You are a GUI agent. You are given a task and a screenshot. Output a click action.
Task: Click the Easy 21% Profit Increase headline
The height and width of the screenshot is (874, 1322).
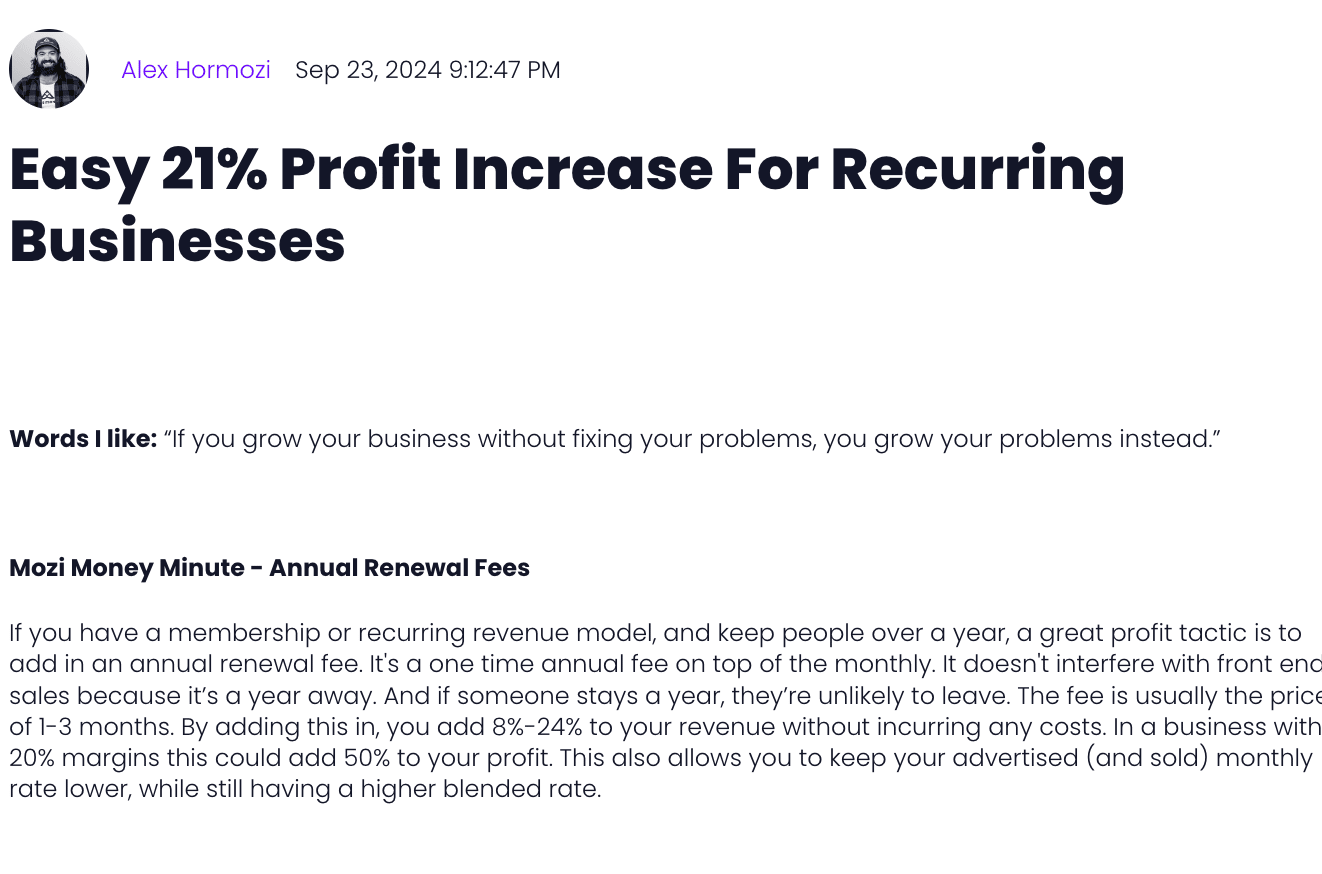pos(567,205)
